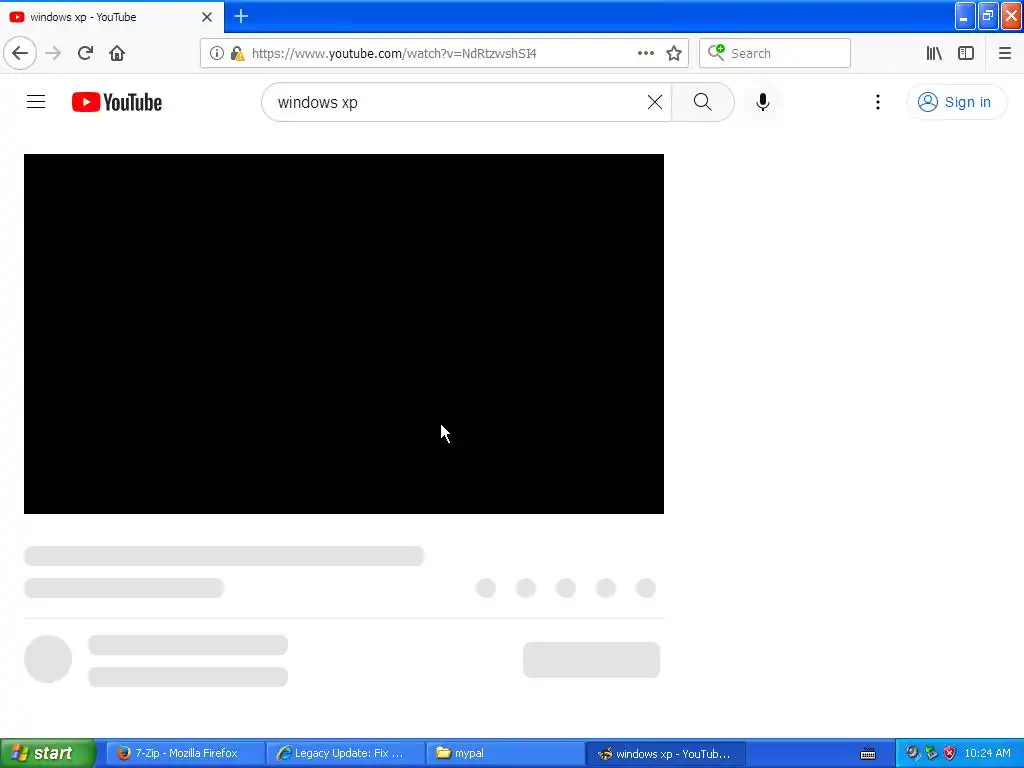The image size is (1024, 768).
Task: Click the on-screen keyboard tray icon
Action: [868, 754]
